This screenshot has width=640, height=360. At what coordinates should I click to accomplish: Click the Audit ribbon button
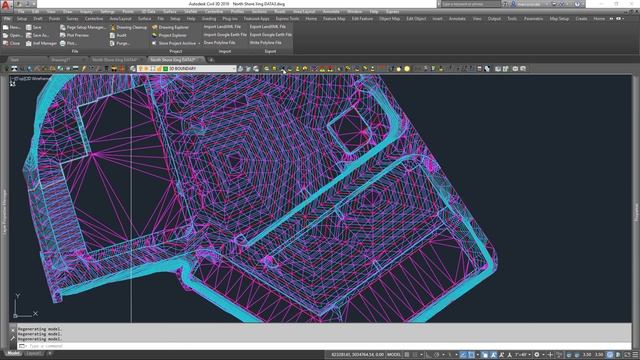click(118, 36)
